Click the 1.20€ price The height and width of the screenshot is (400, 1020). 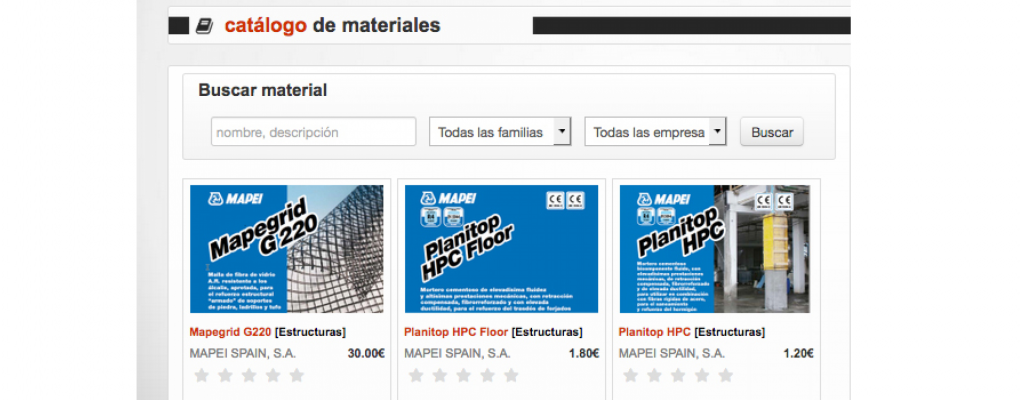[x=799, y=354]
